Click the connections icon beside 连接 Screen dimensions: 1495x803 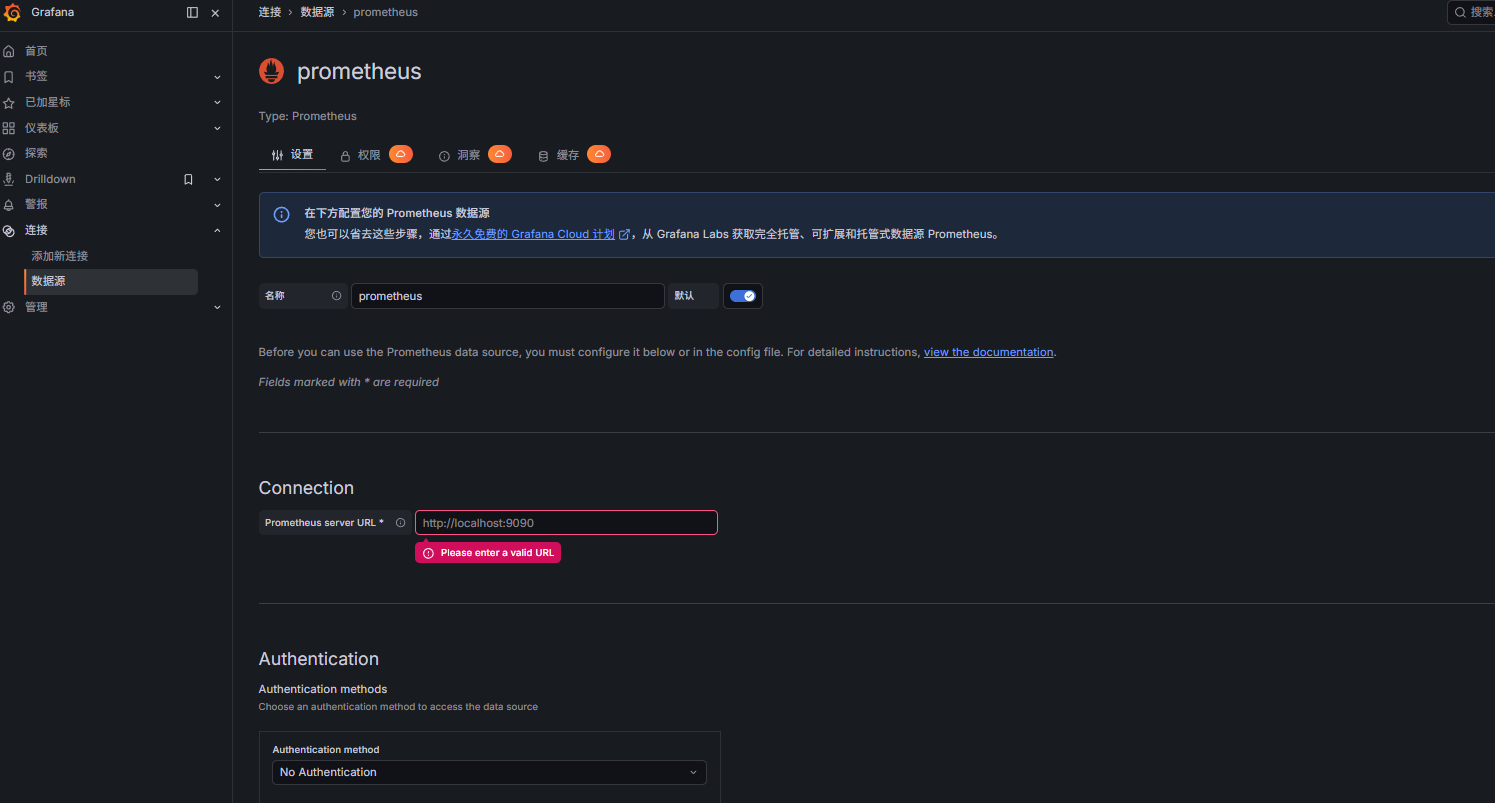click(x=9, y=230)
